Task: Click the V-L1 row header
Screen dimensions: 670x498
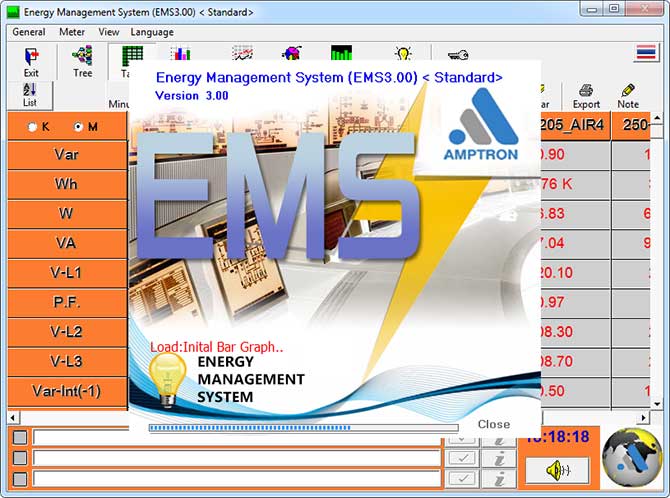Action: (67, 273)
